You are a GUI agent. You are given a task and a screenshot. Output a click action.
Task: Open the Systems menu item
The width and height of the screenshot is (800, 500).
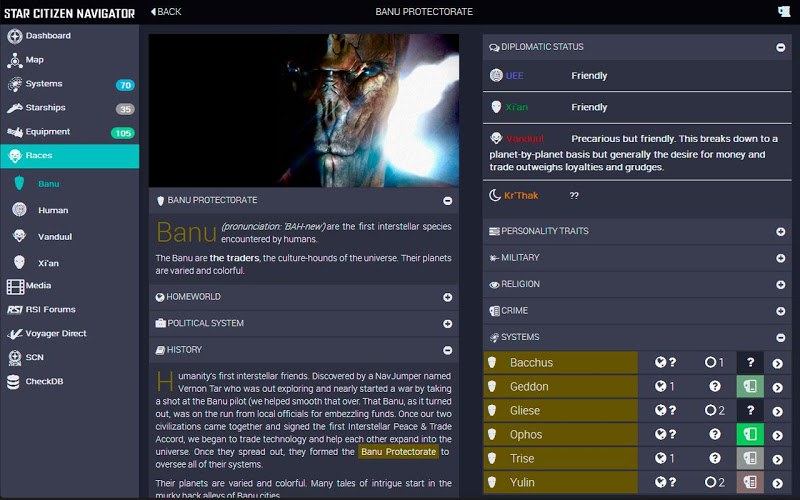[x=44, y=84]
